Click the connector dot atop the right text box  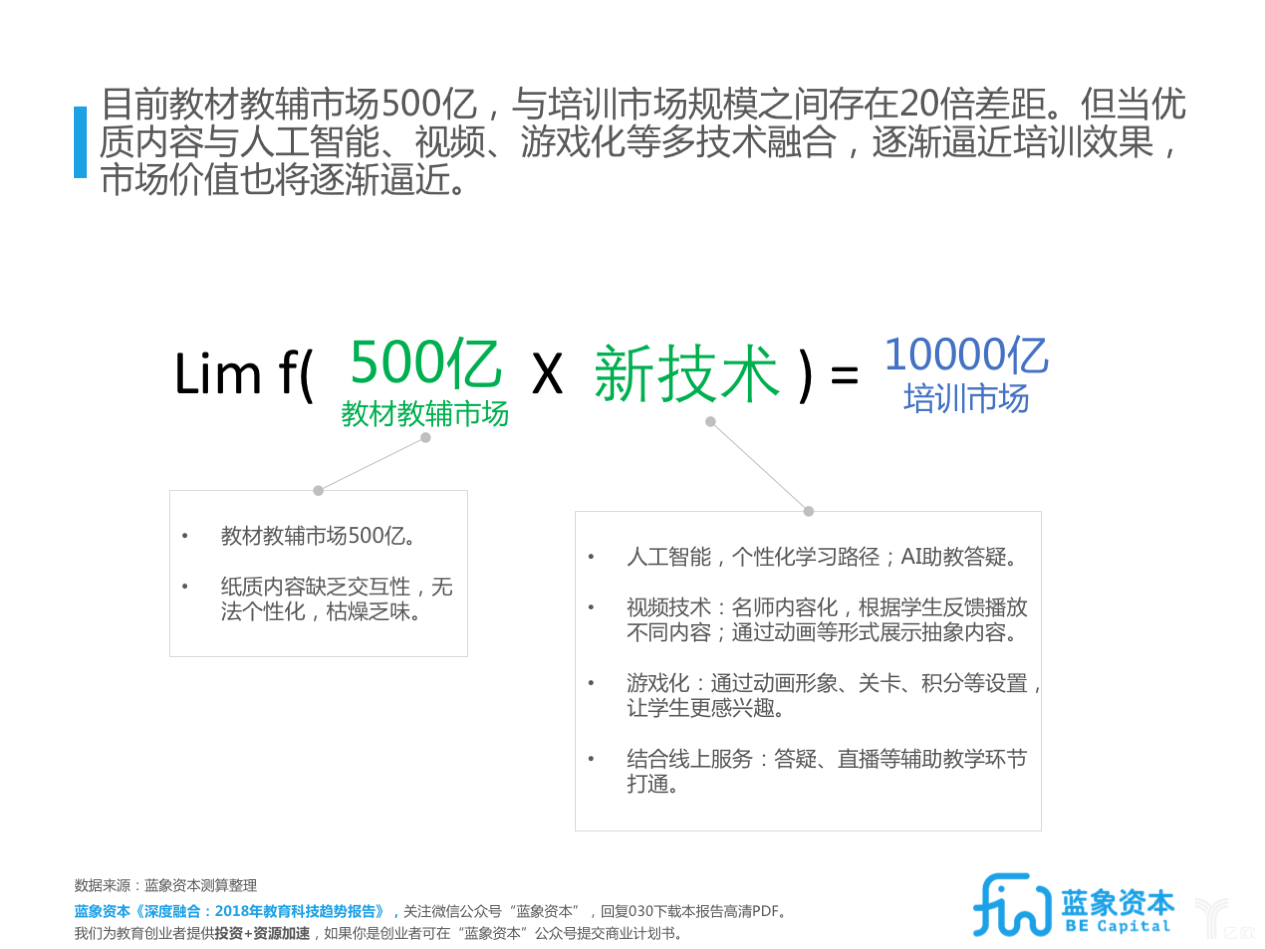pyautogui.click(x=808, y=511)
